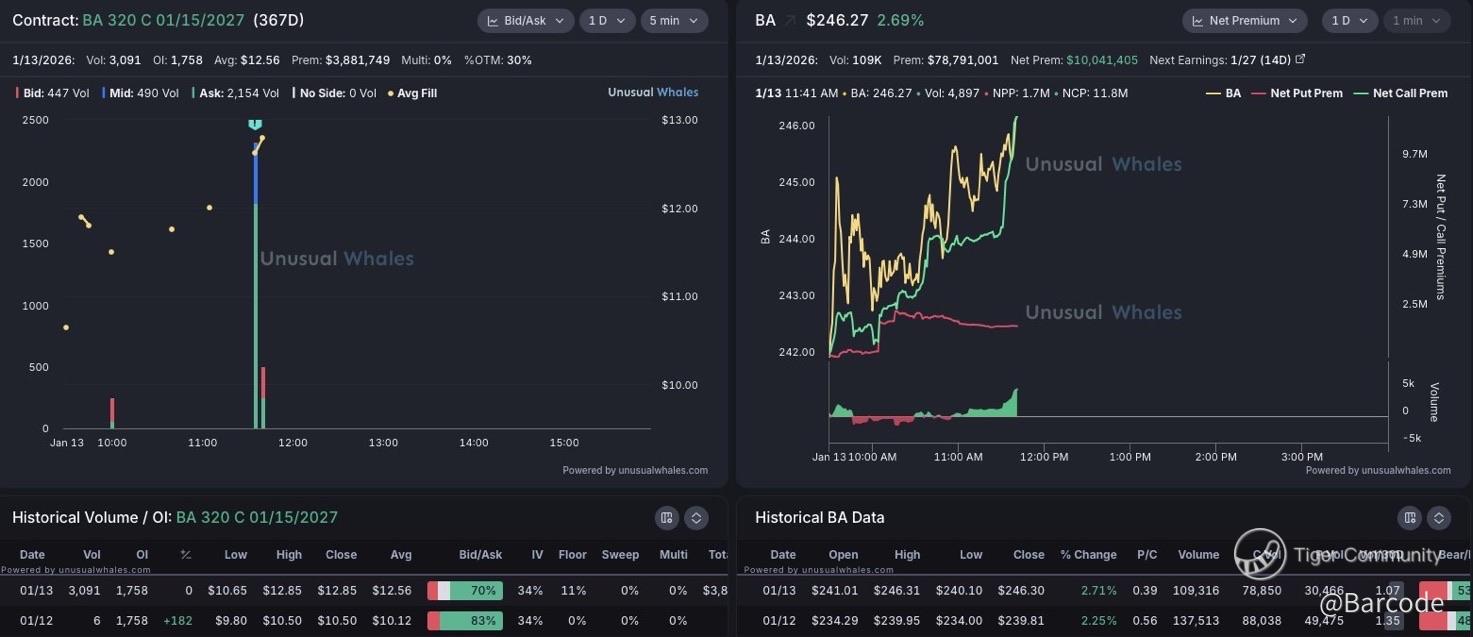This screenshot has height=637, width=1473.
Task: Toggle the Net Put Prem legend line
Action: [1297, 93]
